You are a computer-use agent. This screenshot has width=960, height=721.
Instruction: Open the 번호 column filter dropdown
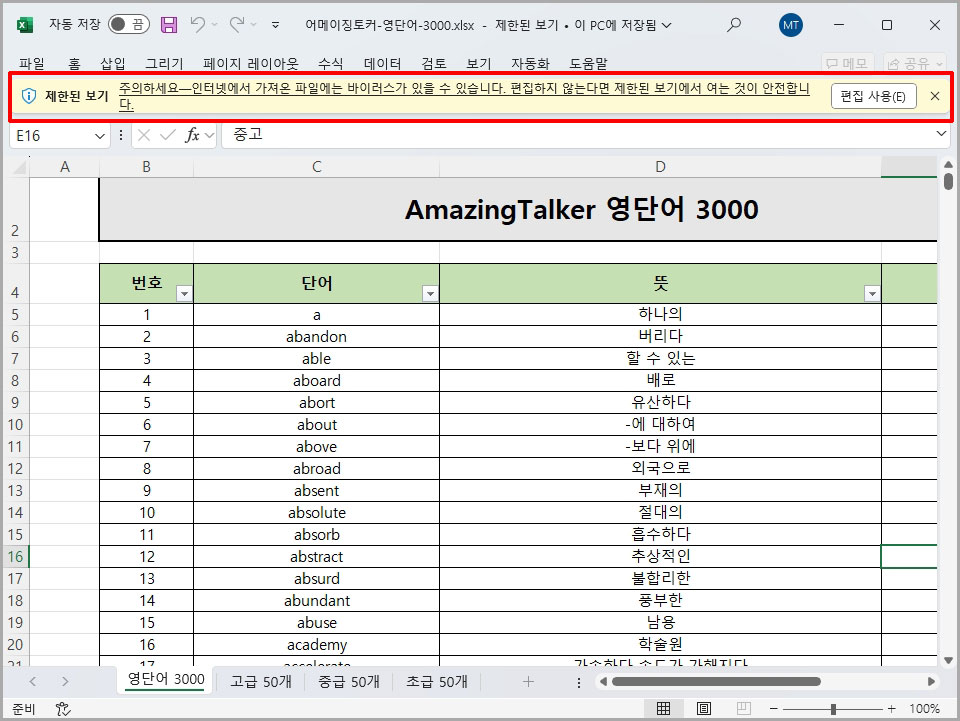[x=183, y=293]
